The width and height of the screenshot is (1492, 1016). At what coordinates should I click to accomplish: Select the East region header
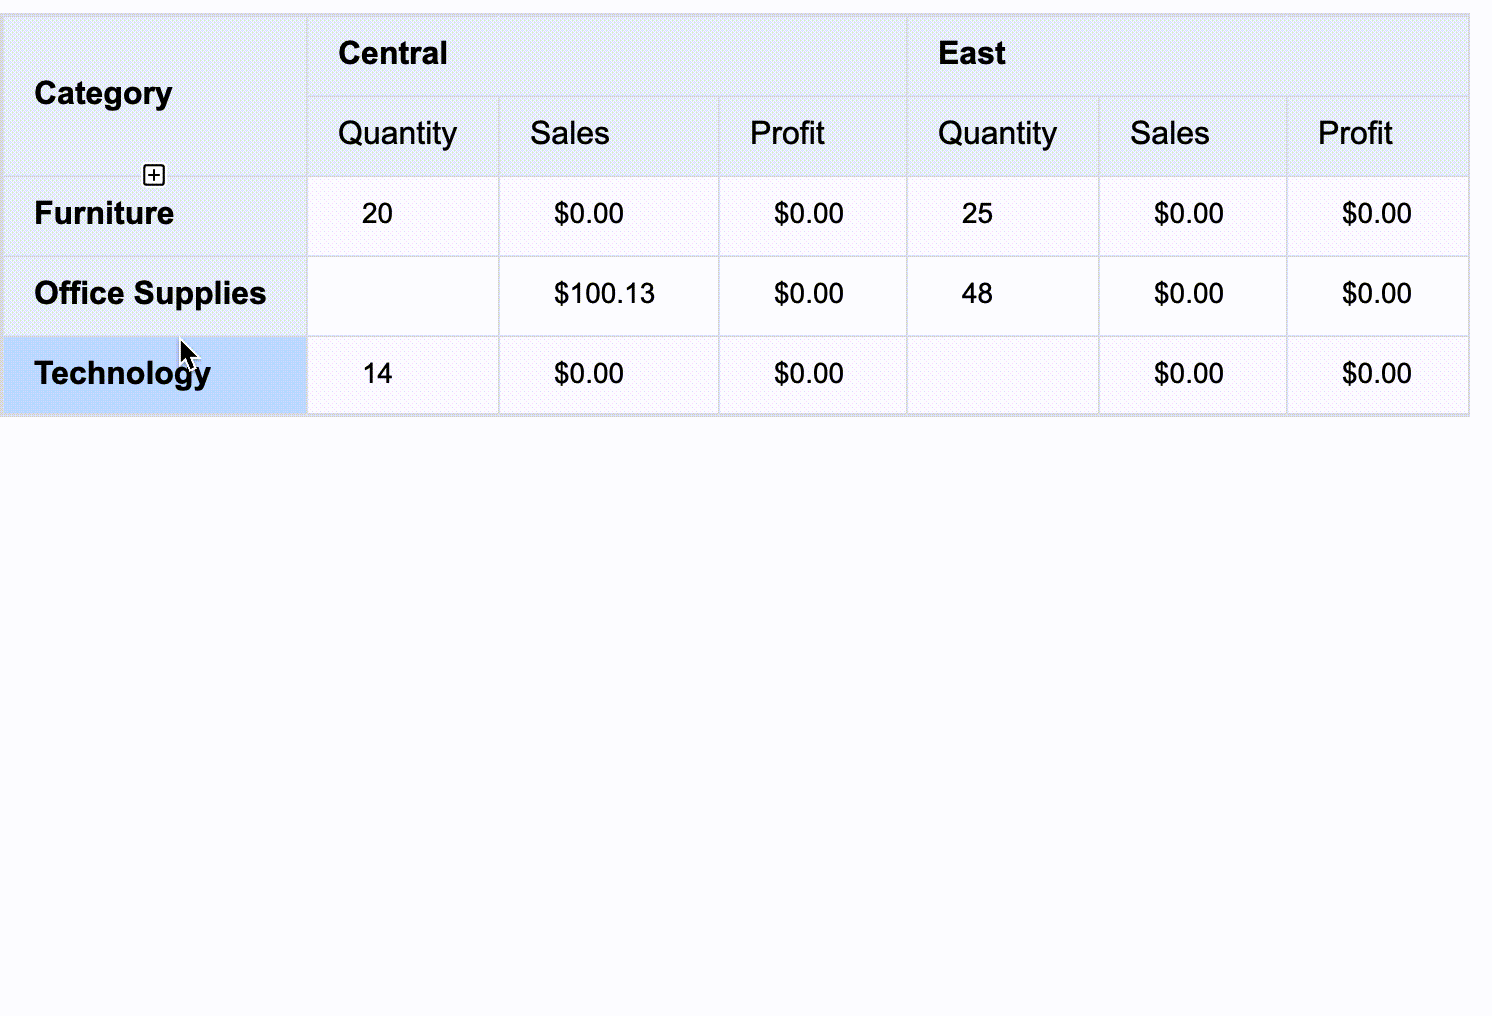[972, 54]
